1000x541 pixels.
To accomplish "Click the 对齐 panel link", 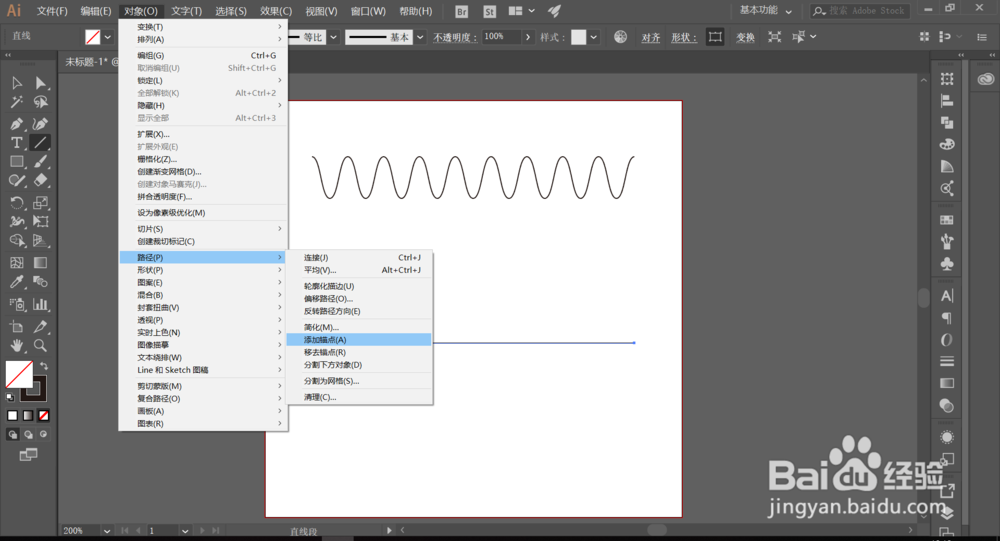I will click(651, 38).
